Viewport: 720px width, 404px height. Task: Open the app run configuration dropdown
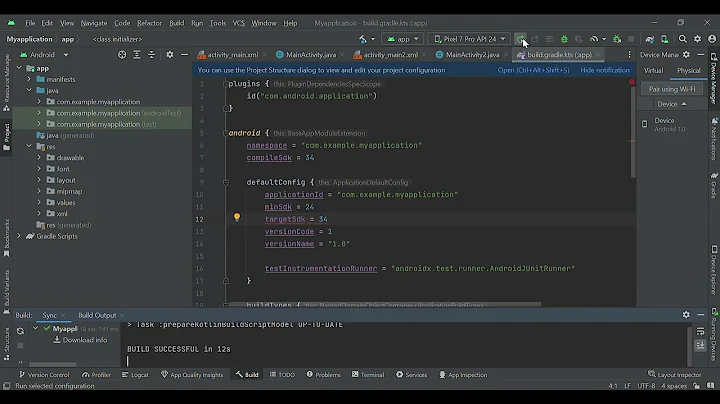pyautogui.click(x=403, y=39)
